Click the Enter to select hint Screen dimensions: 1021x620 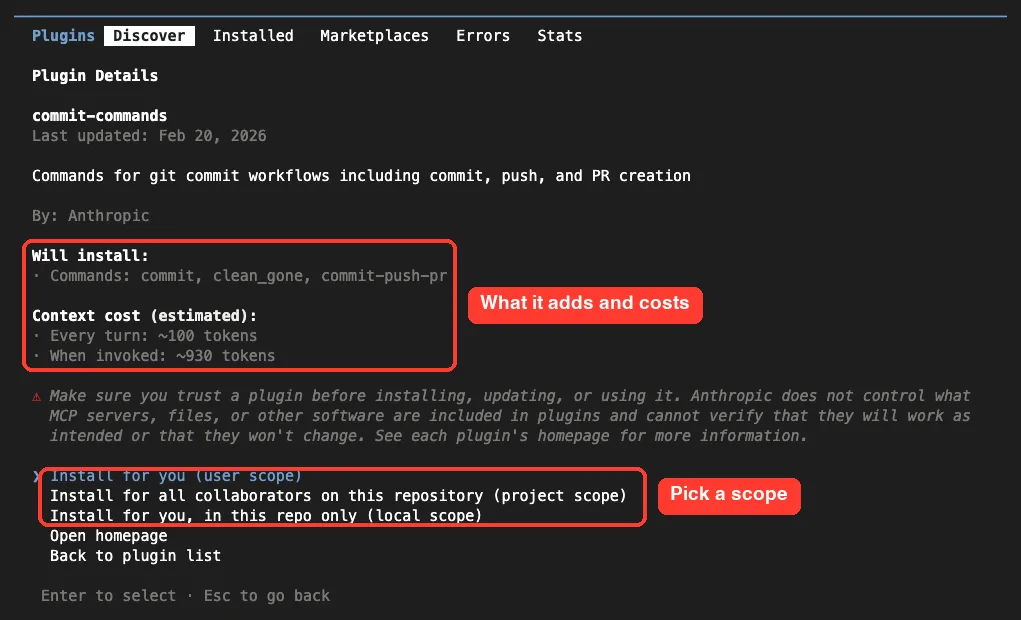[109, 596]
